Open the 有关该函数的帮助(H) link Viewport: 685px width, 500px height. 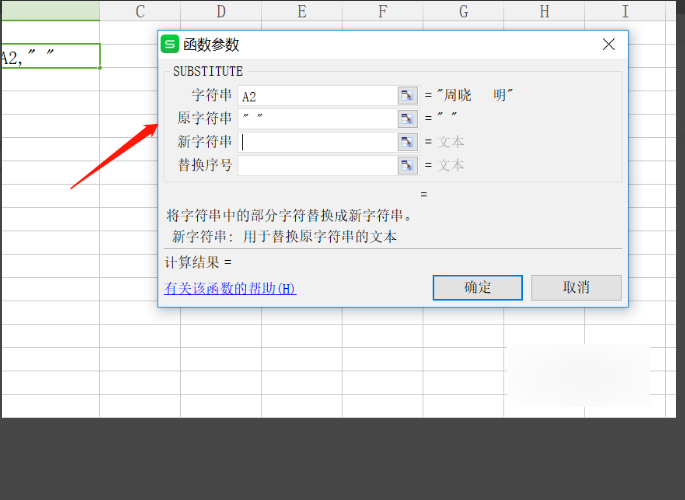click(230, 288)
